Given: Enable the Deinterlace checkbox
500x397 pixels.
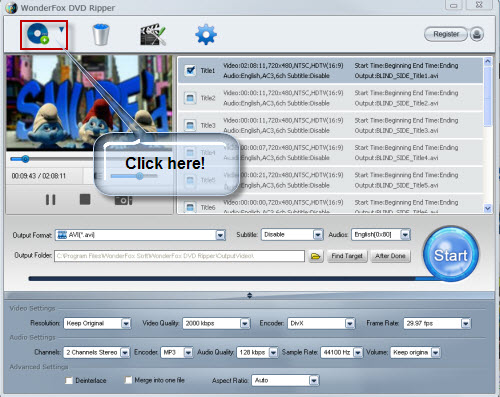Looking at the screenshot, I should 69,380.
